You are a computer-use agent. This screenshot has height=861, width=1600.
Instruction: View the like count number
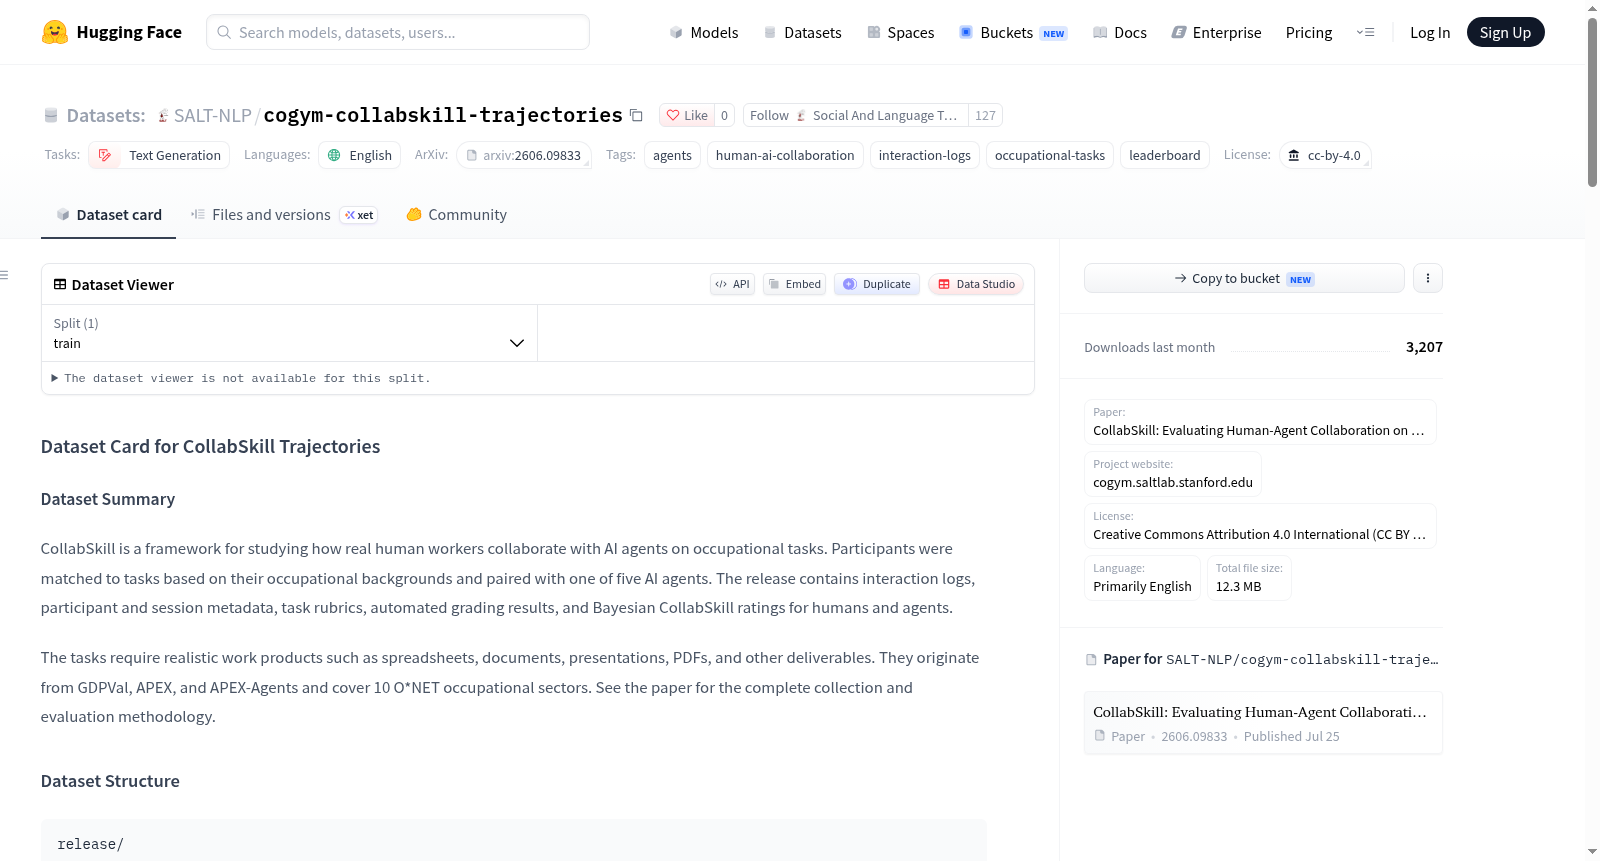(x=724, y=115)
